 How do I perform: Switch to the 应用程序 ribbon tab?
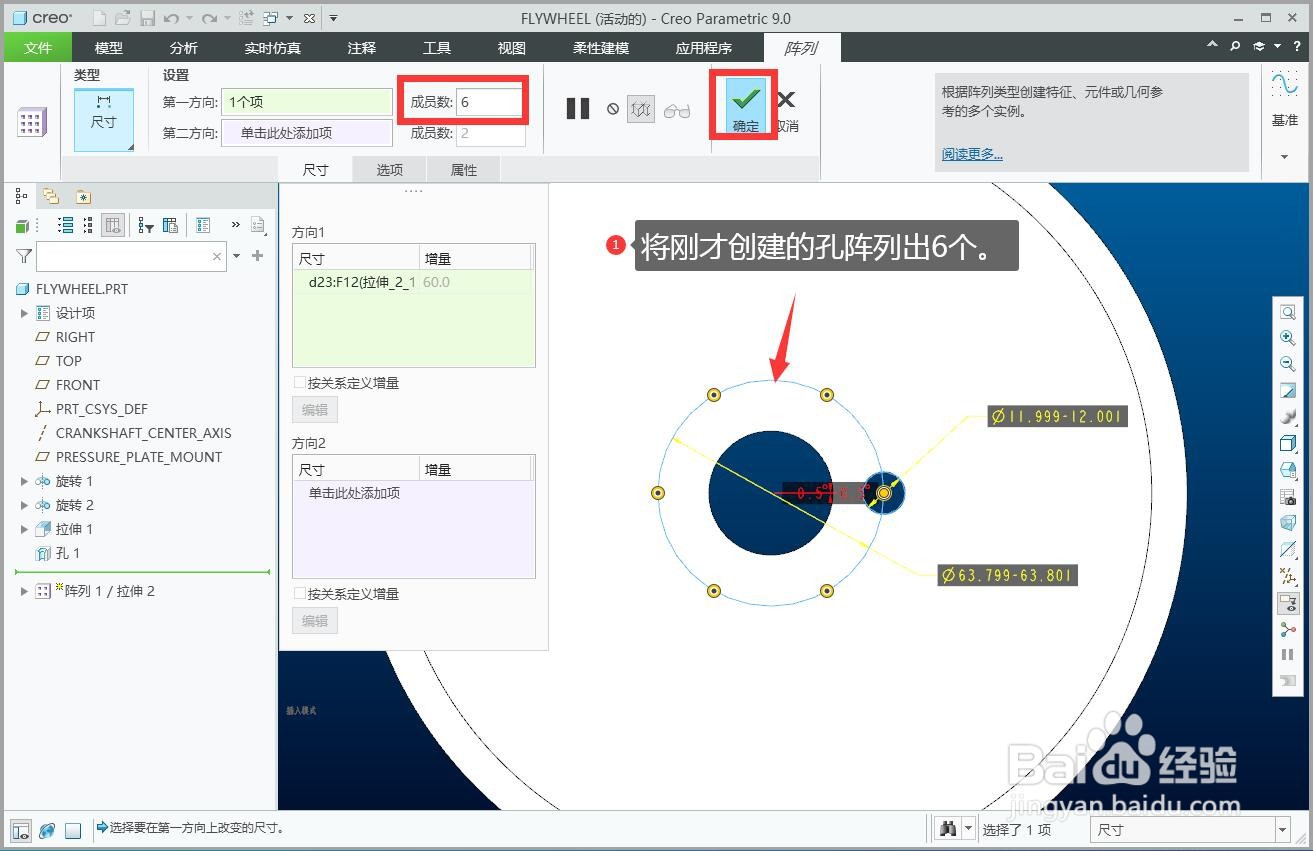[703, 48]
